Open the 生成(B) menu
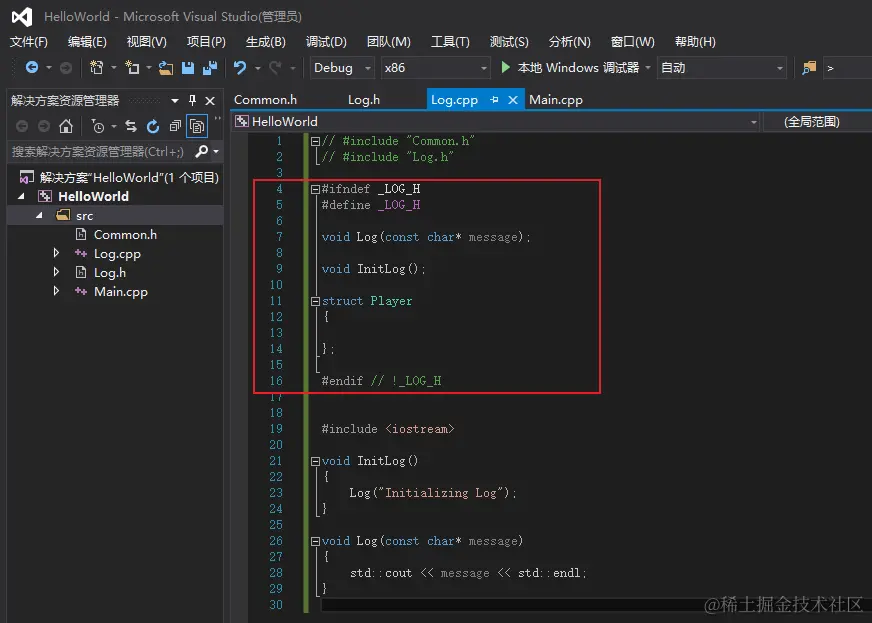This screenshot has height=623, width=872. (x=265, y=42)
